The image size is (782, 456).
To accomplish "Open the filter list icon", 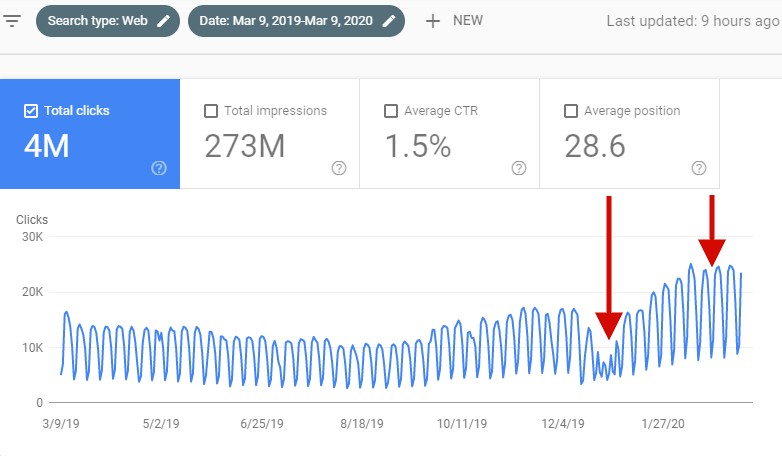I will tap(12, 21).
